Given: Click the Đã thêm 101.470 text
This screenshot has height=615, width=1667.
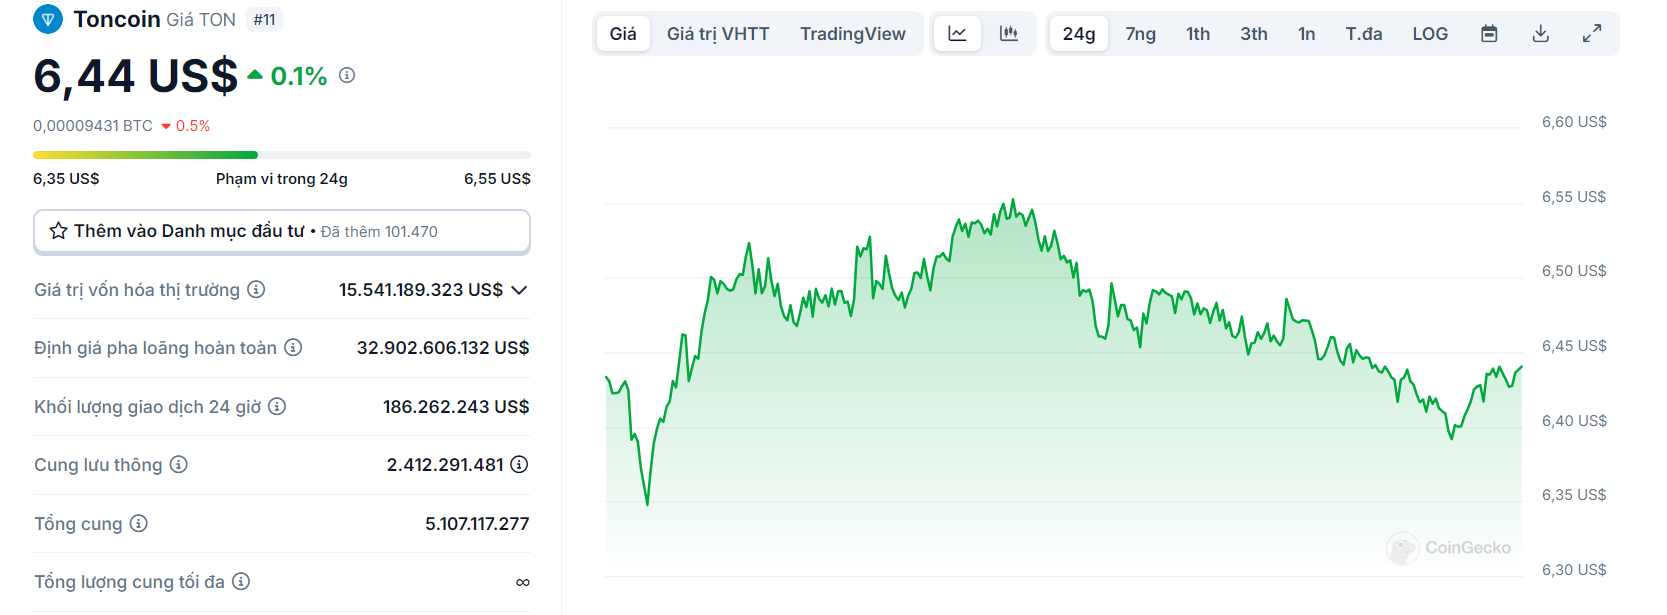Looking at the screenshot, I should pyautogui.click(x=379, y=232).
